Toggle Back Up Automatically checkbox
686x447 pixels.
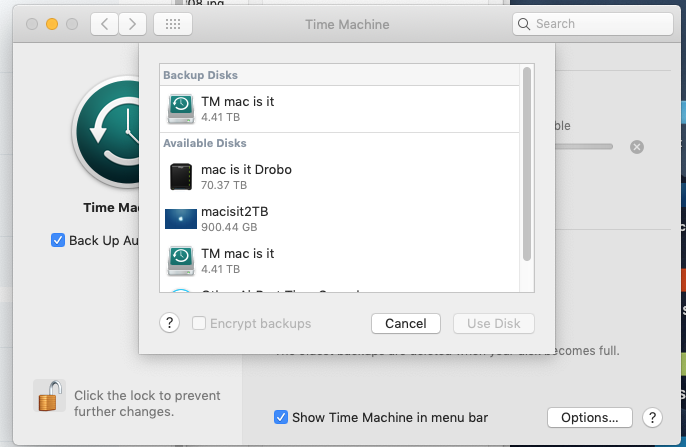coord(58,240)
